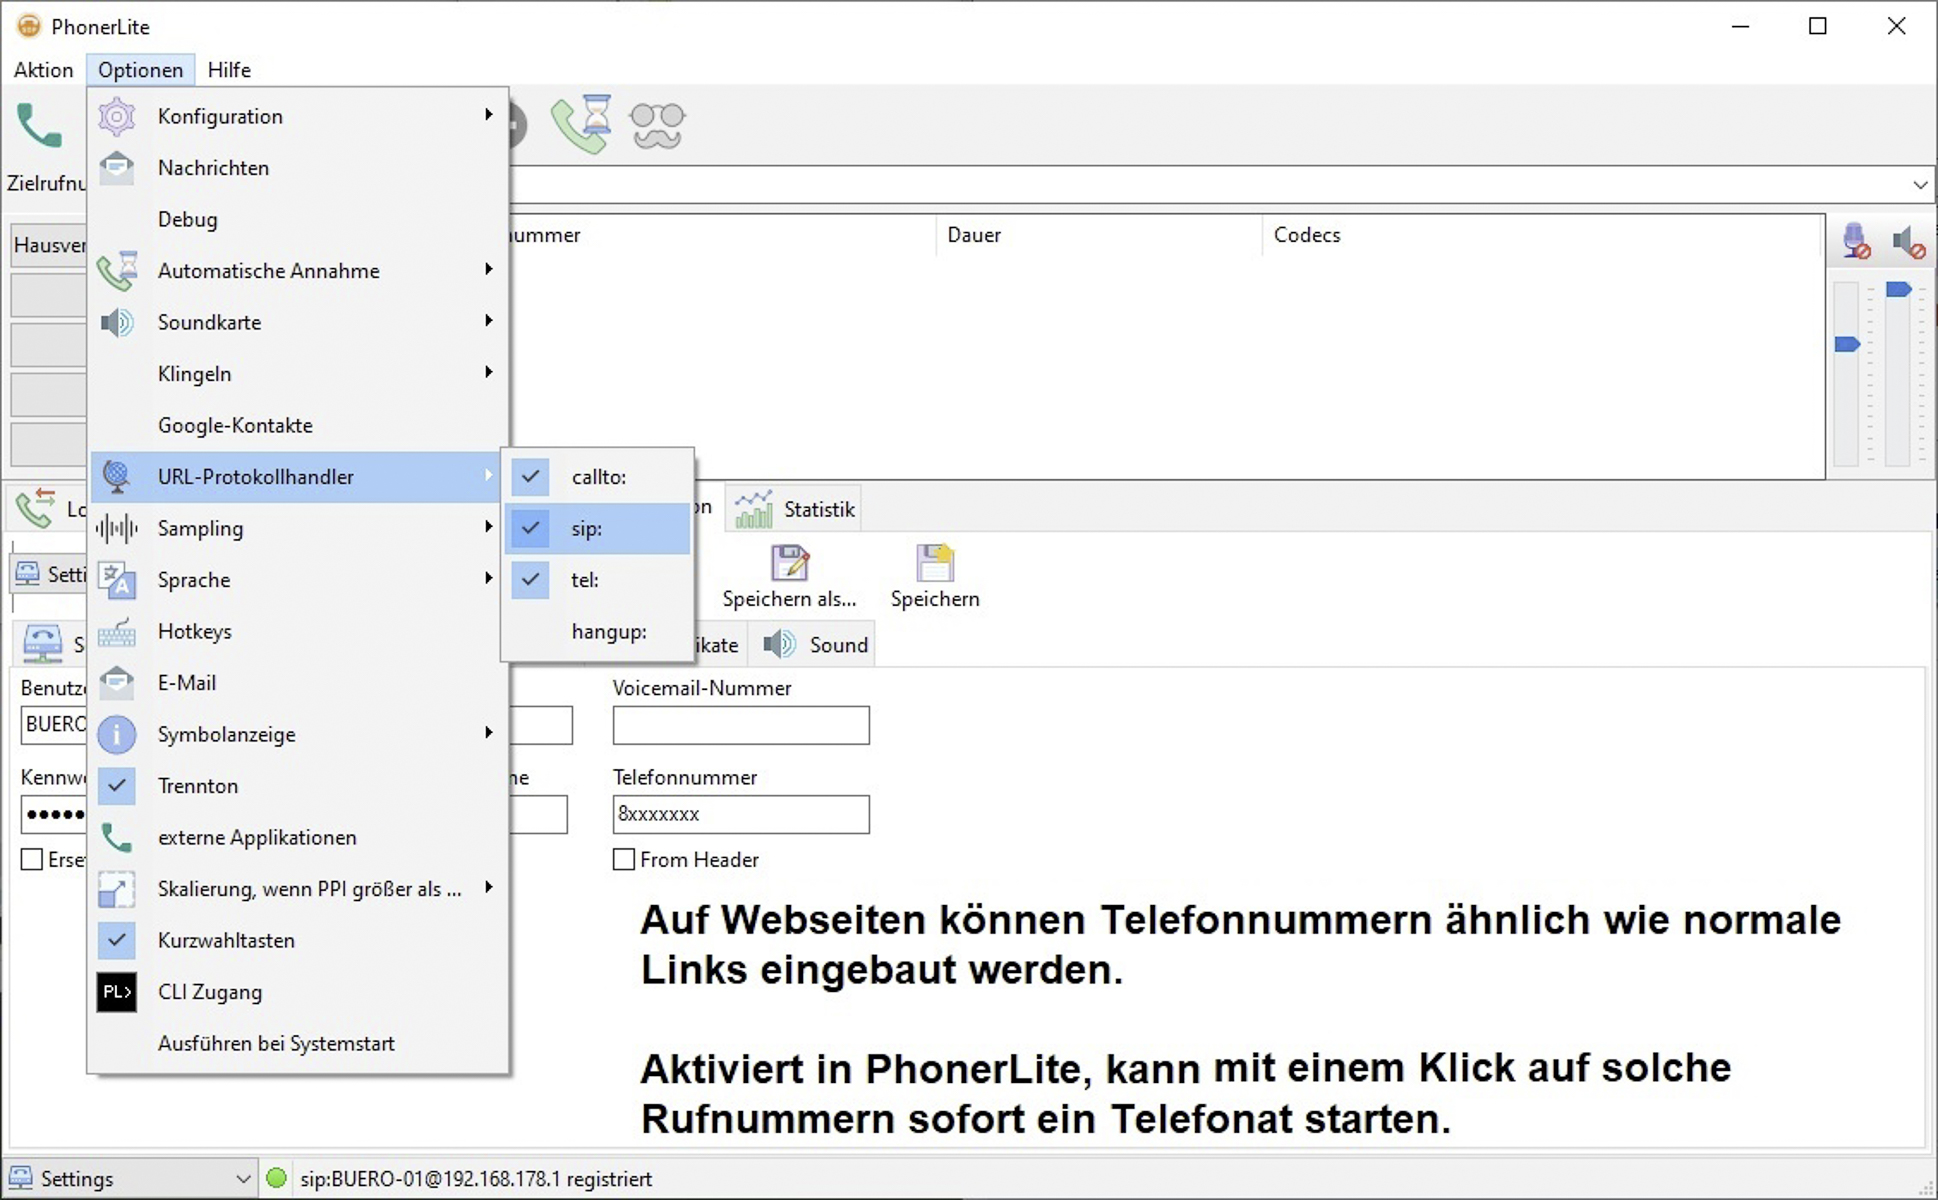Click the Dauer column header
Screen dimensions: 1938x1200
1098,235
